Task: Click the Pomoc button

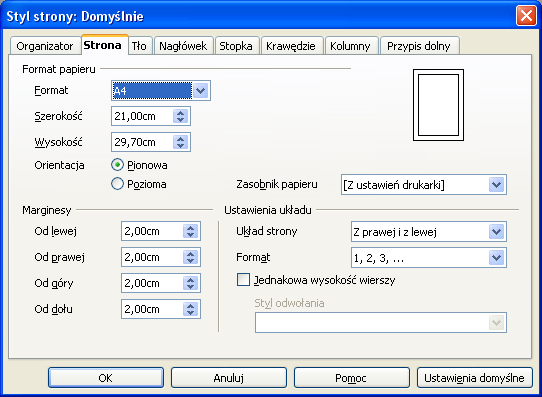Action: click(x=352, y=378)
